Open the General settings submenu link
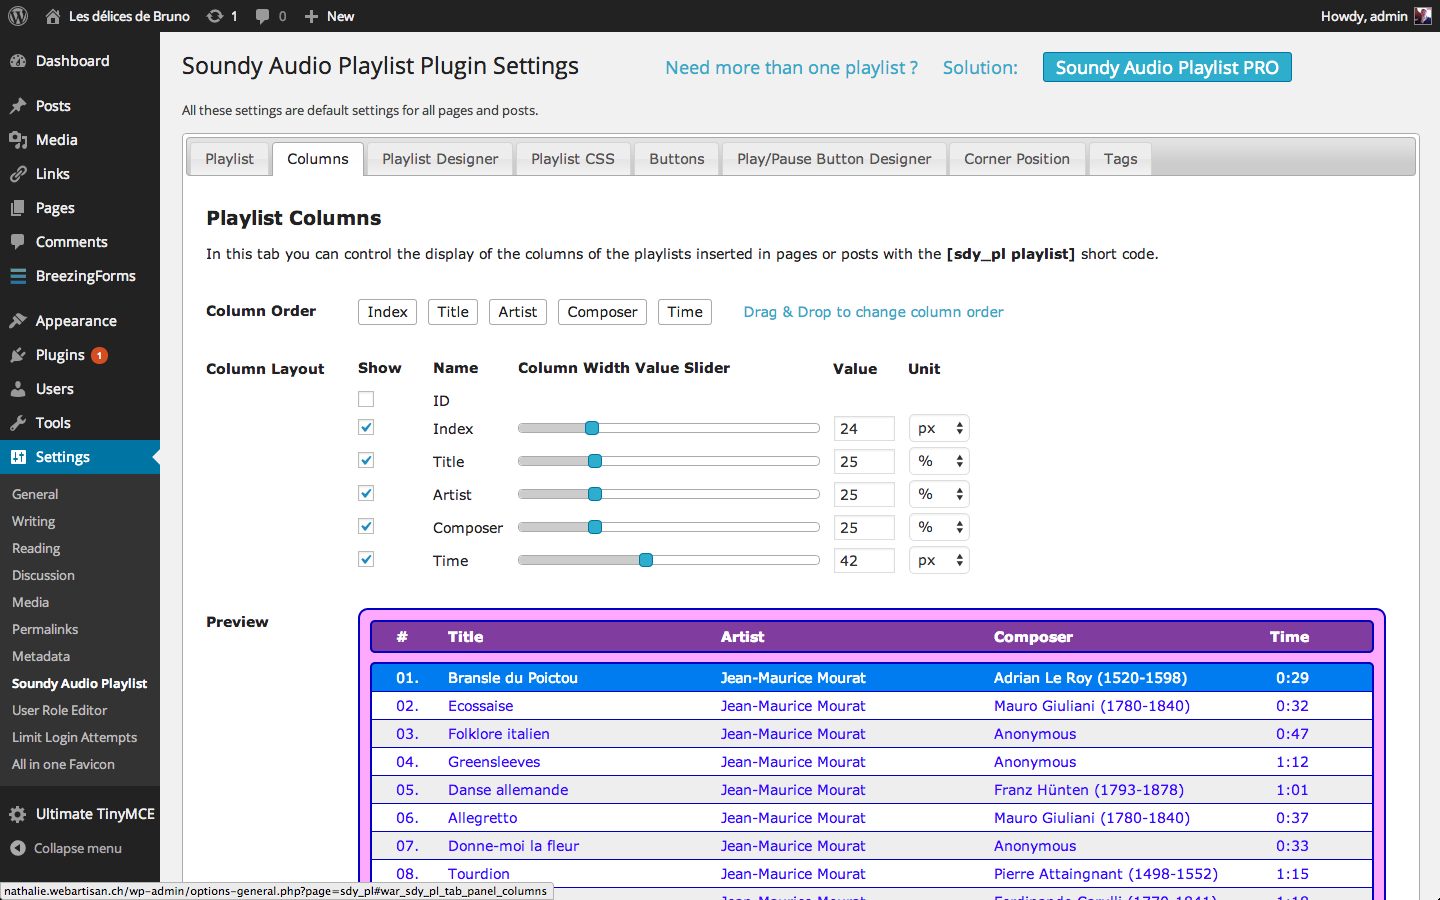 coord(35,494)
